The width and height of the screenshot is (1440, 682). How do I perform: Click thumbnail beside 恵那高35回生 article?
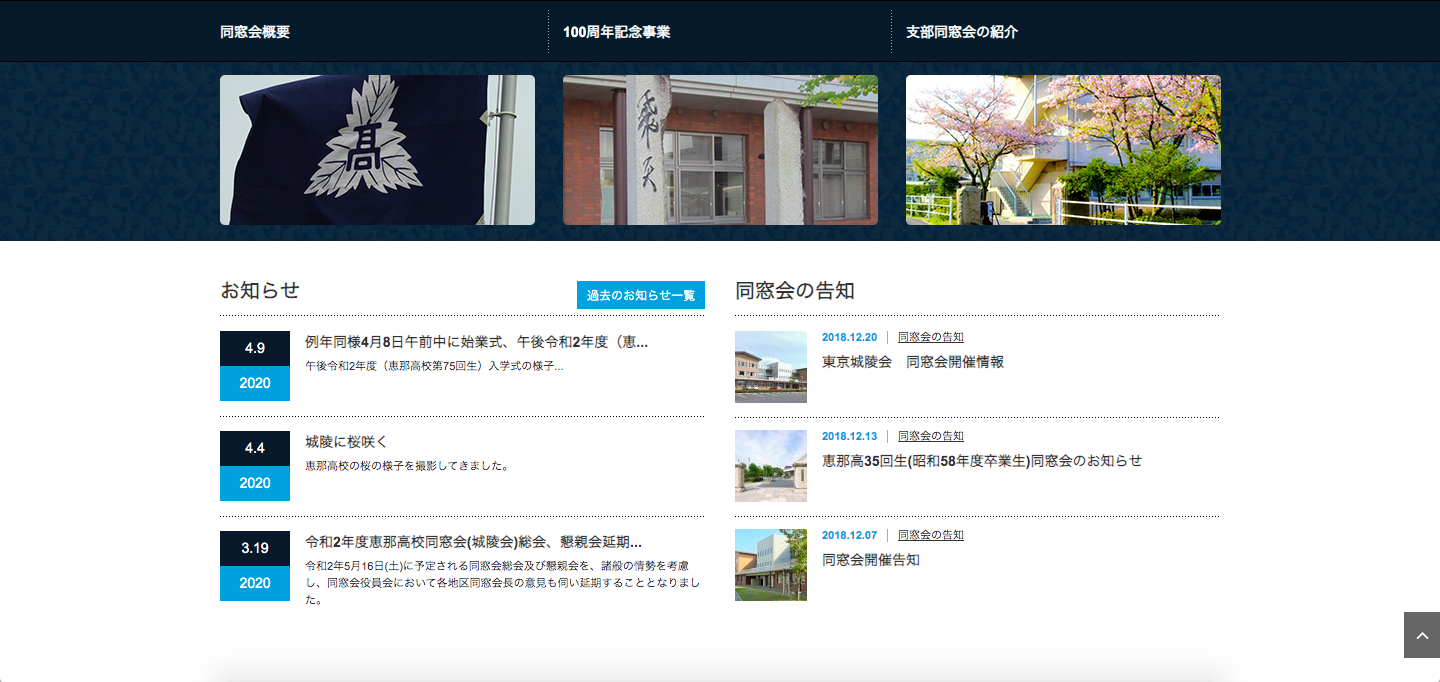pos(771,466)
